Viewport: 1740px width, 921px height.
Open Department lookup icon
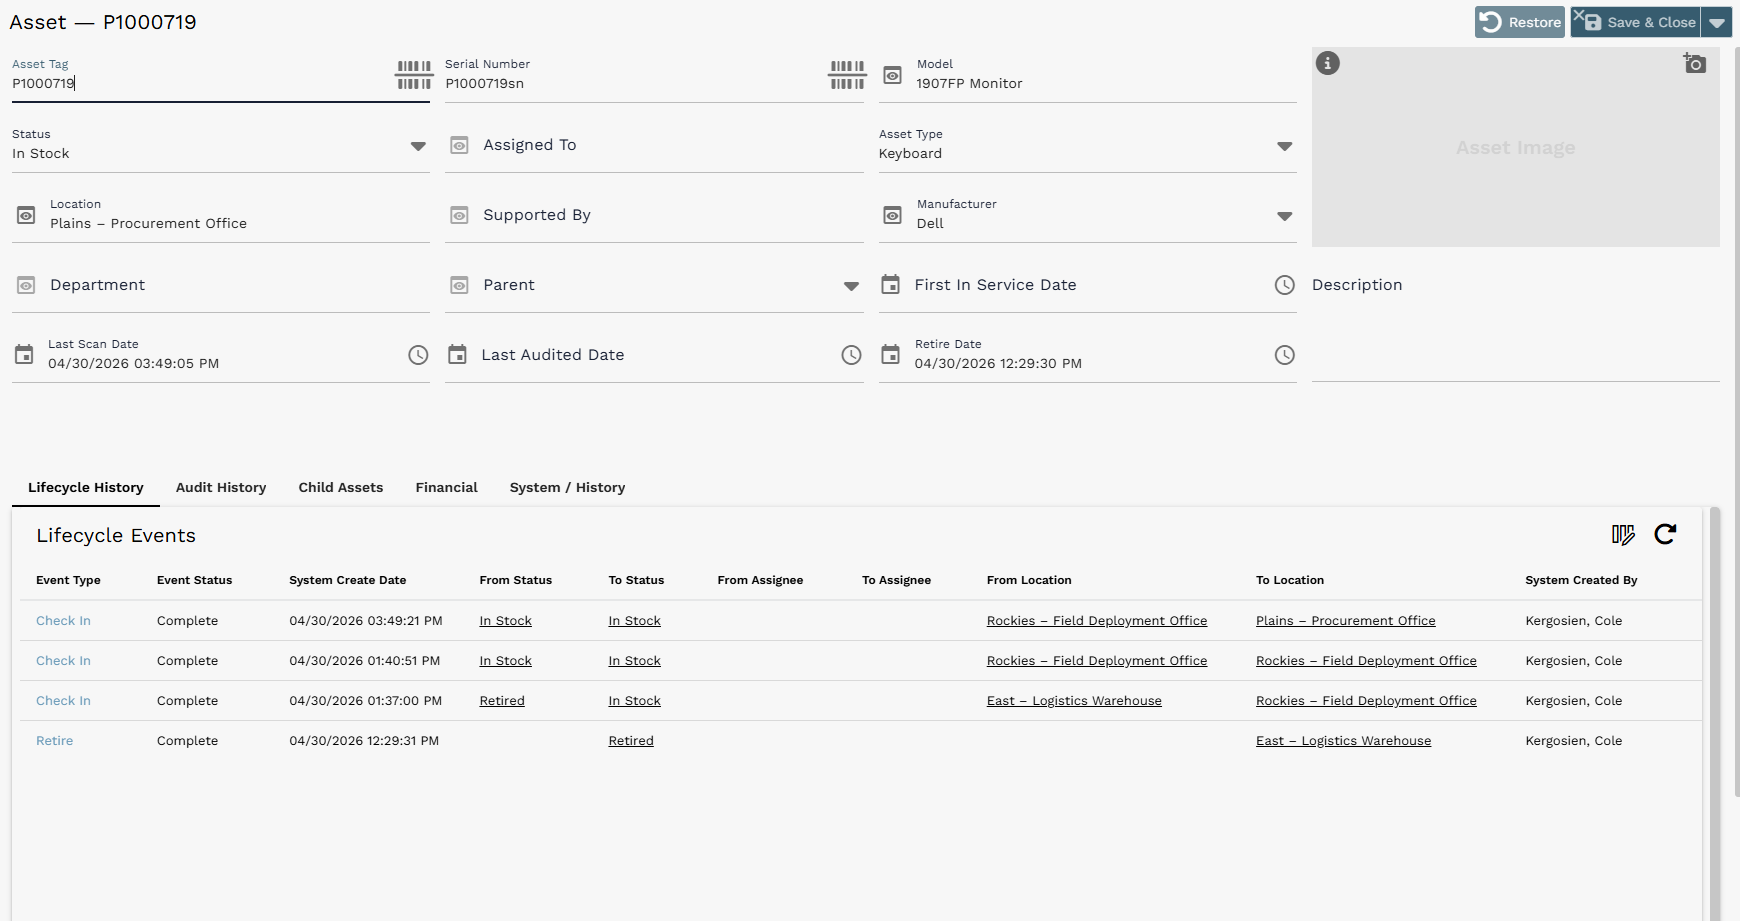(x=27, y=285)
